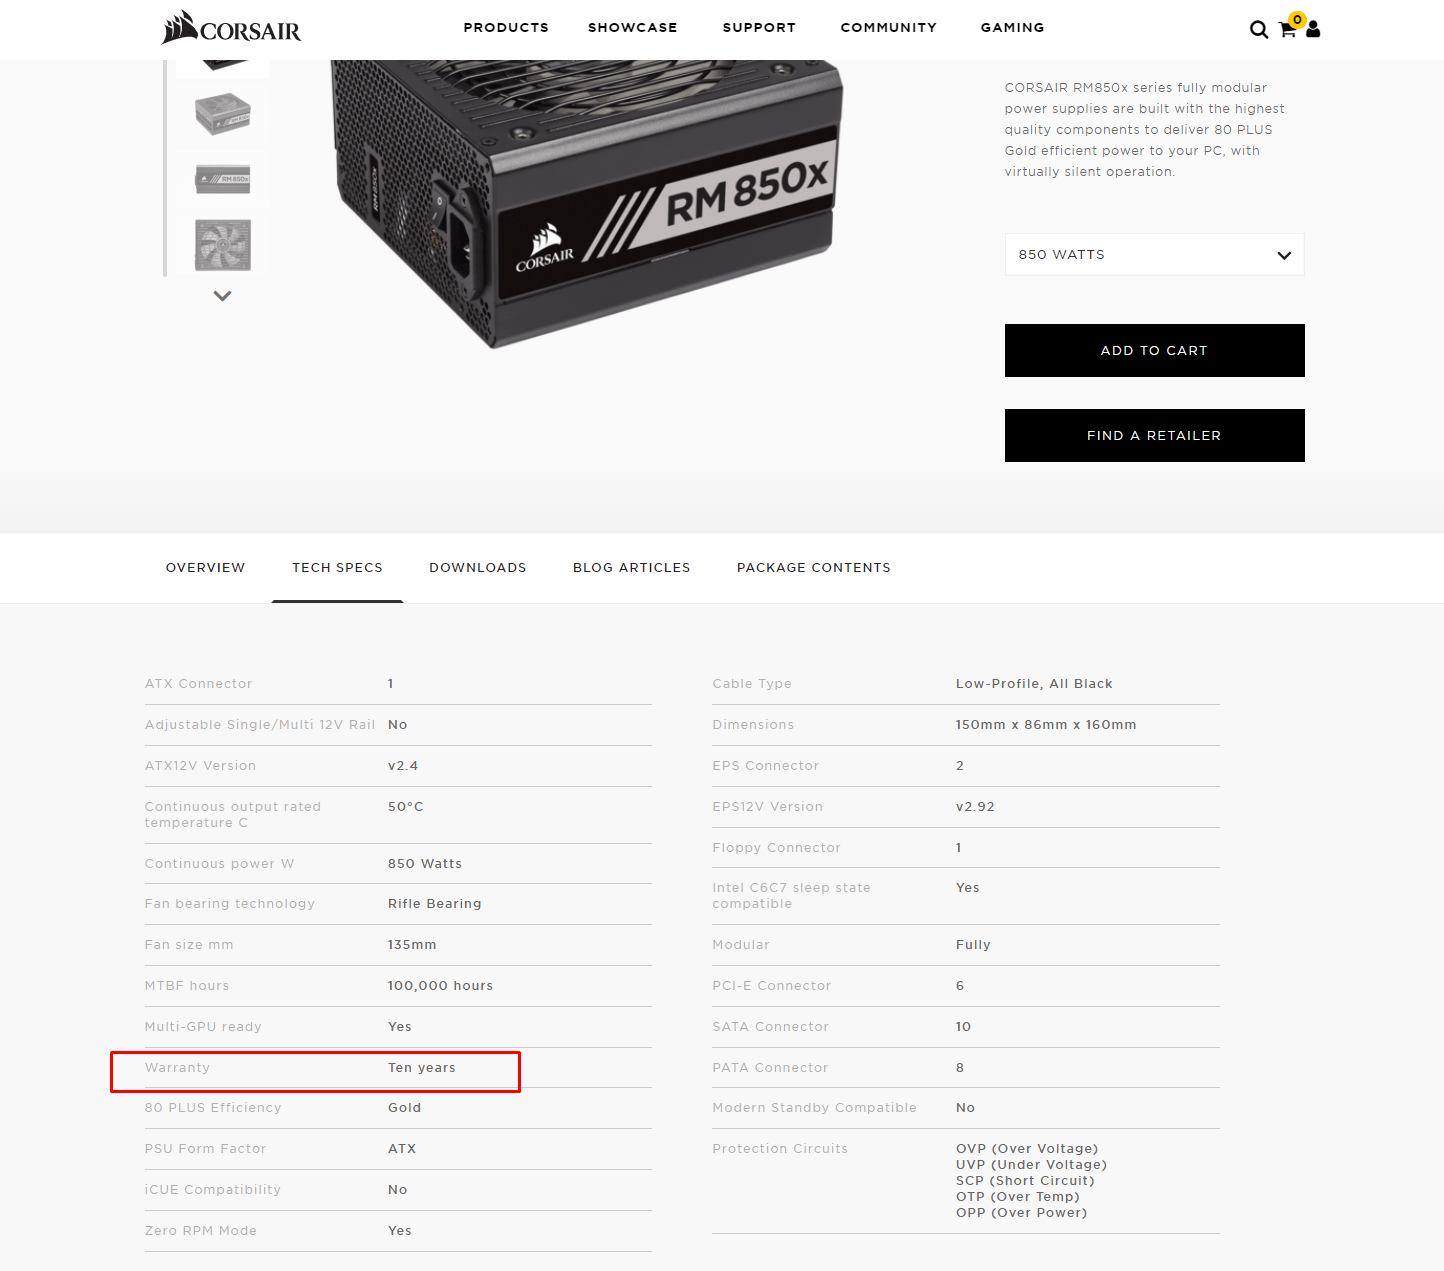Show next thumbnails with down chevron

coord(222,296)
